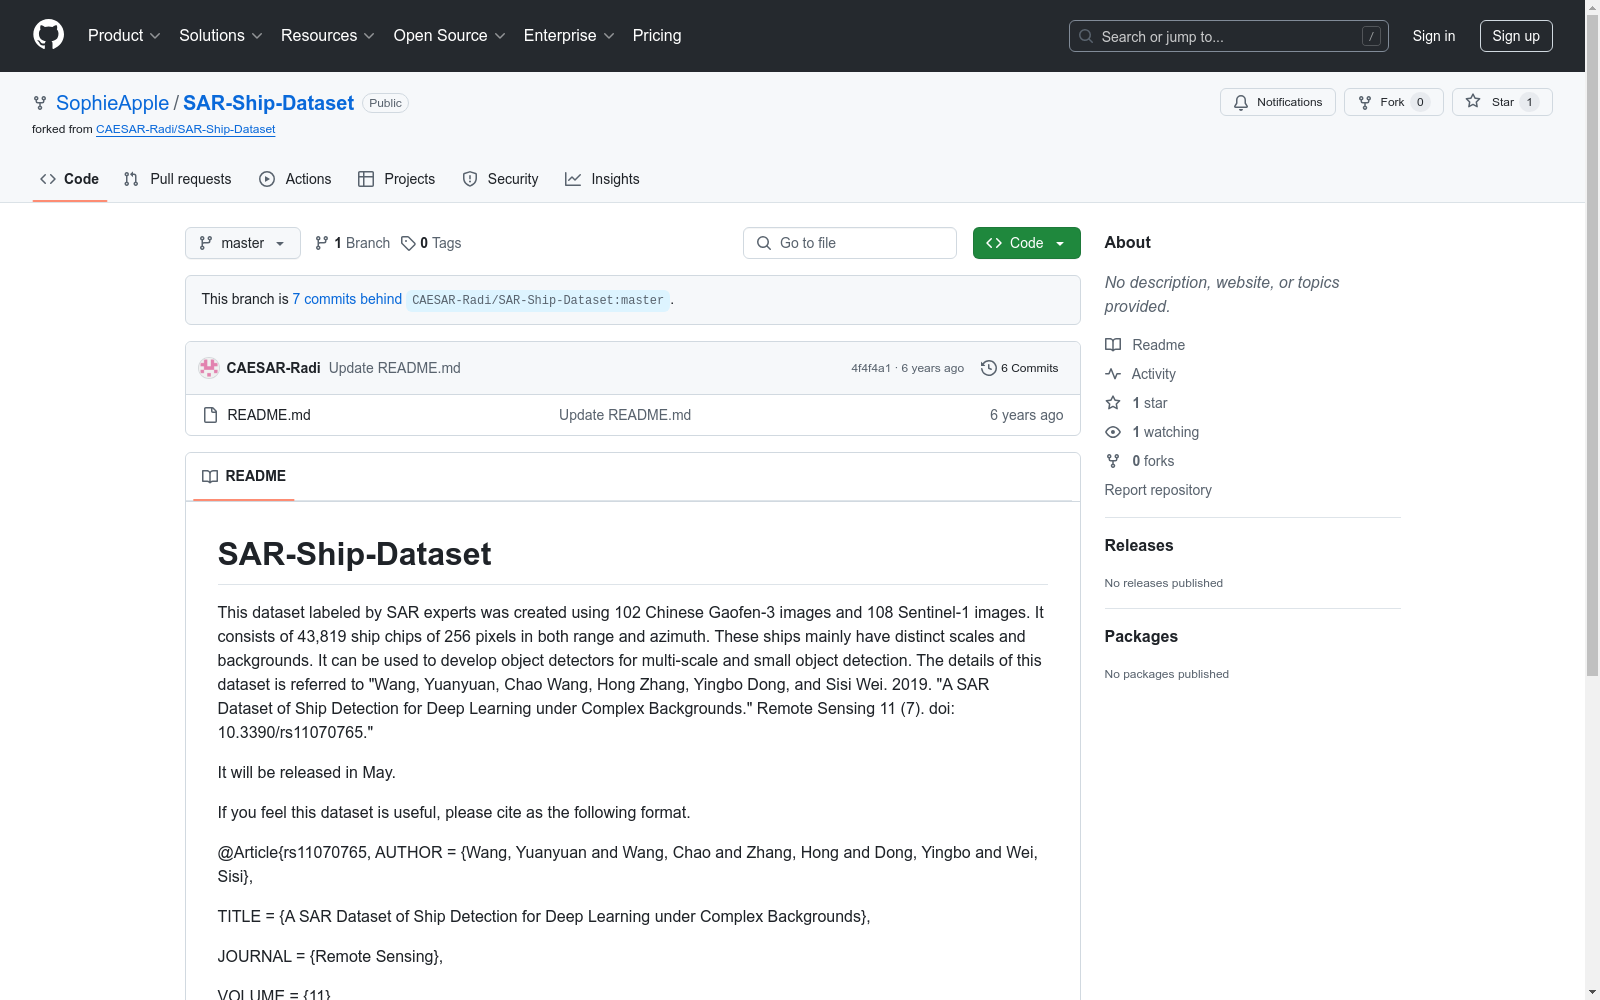Switch to the Insights tab

pyautogui.click(x=602, y=179)
